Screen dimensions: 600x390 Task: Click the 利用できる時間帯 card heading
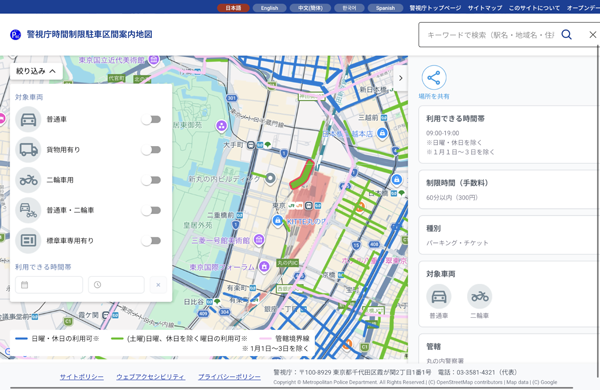[x=455, y=119]
